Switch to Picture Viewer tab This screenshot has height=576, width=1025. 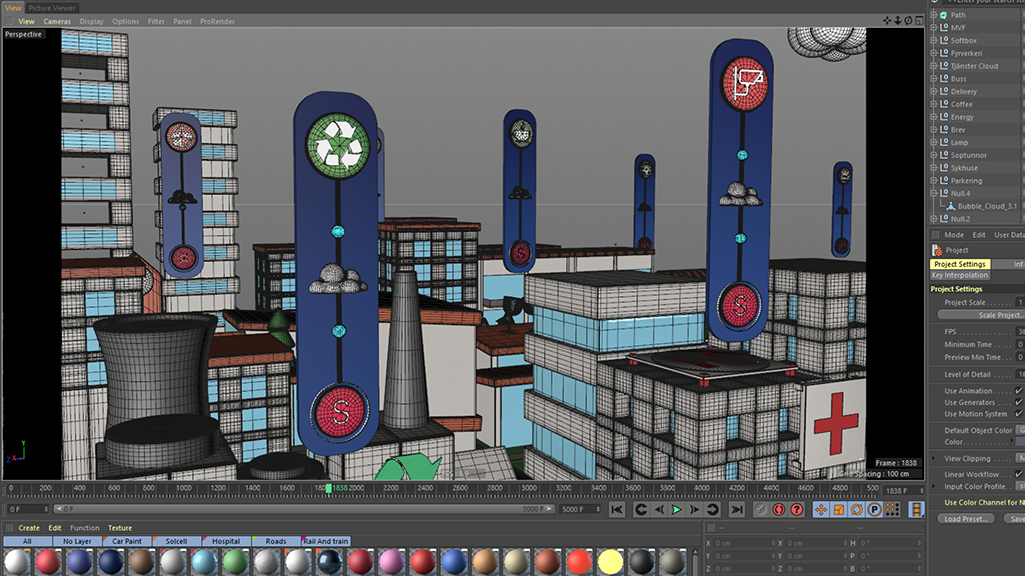click(52, 8)
